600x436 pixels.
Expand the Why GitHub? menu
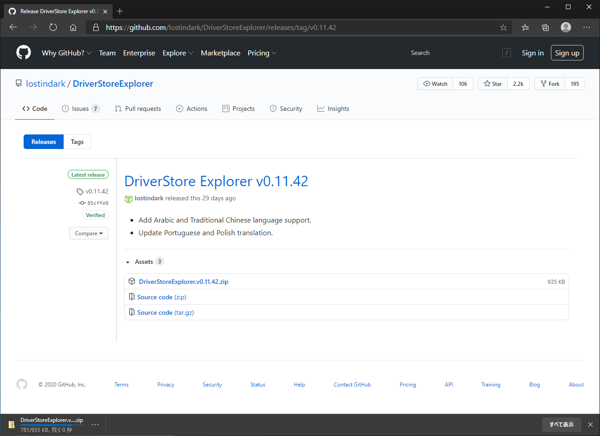[x=66, y=53]
